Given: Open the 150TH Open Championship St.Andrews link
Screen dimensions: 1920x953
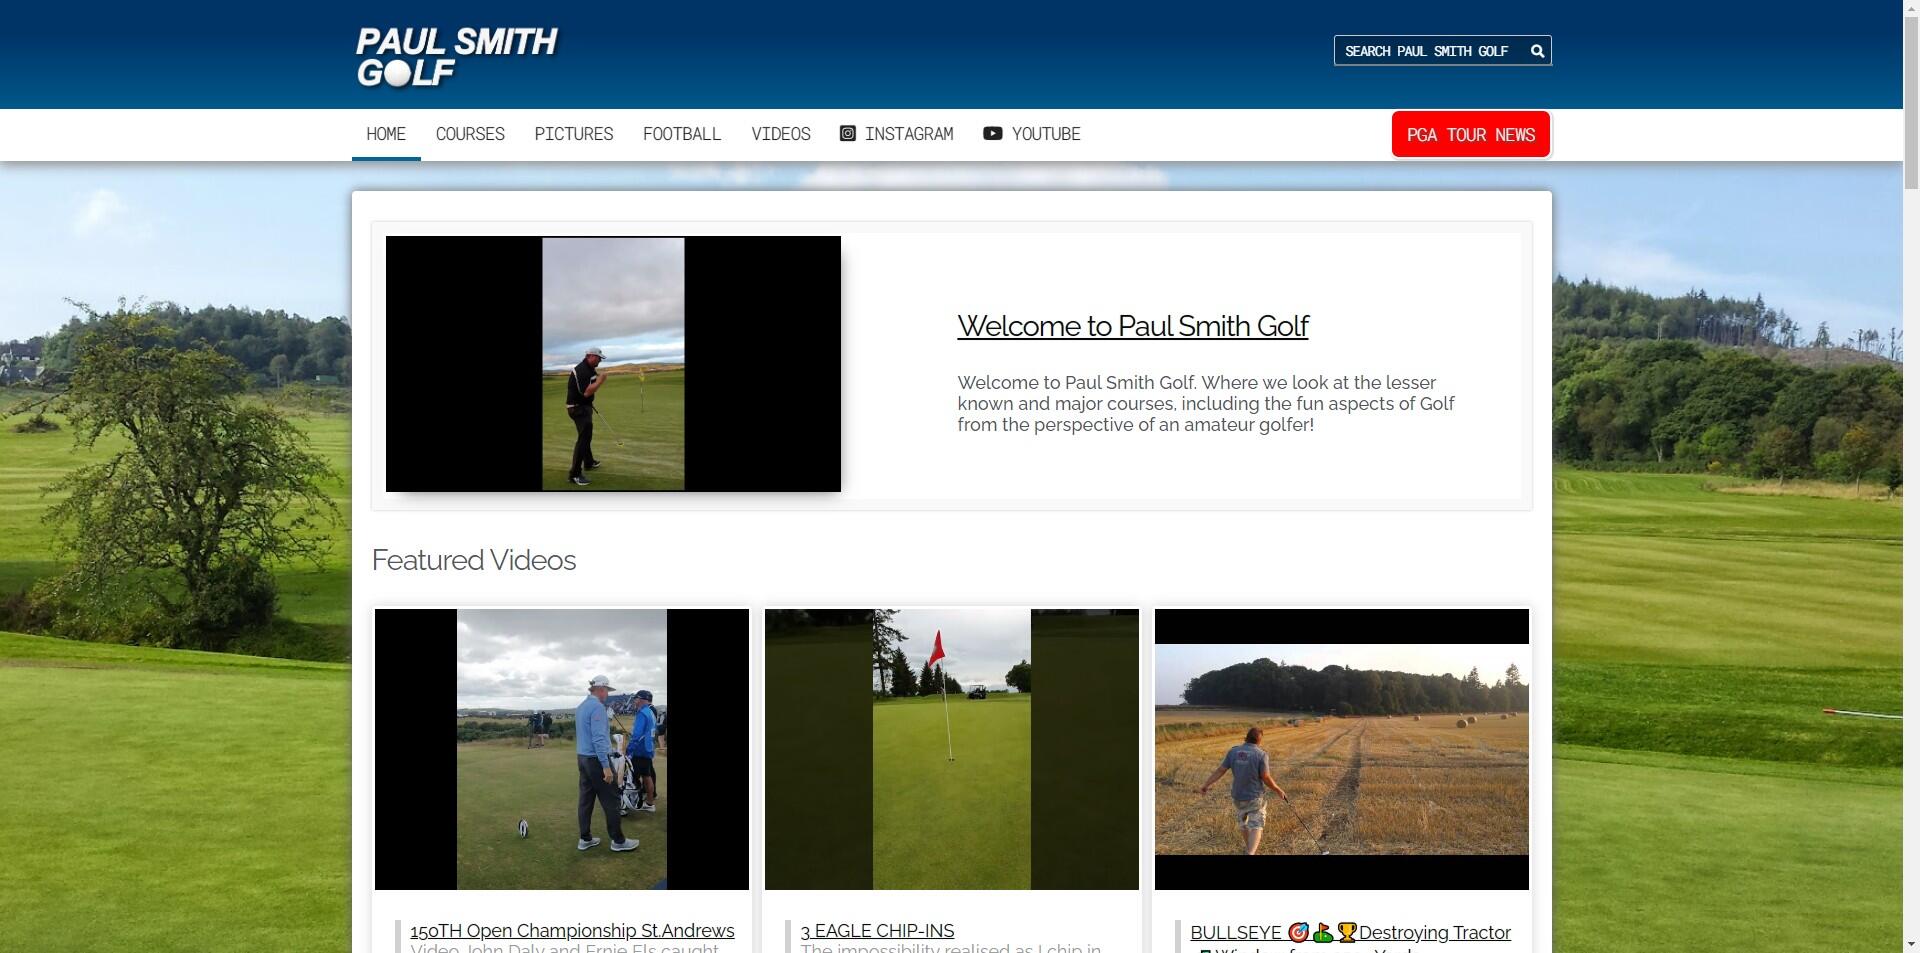Looking at the screenshot, I should pos(572,931).
